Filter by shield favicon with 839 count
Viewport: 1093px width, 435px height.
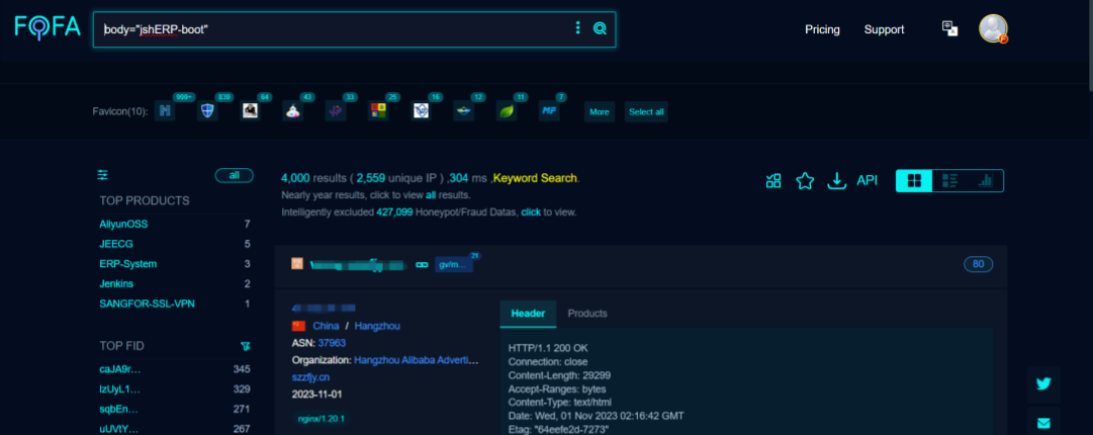(208, 110)
